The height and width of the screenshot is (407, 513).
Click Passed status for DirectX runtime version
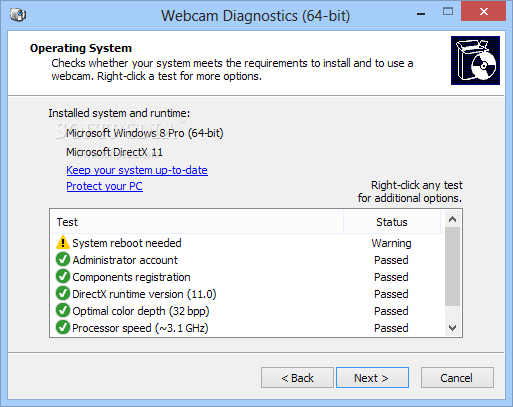[x=391, y=294]
